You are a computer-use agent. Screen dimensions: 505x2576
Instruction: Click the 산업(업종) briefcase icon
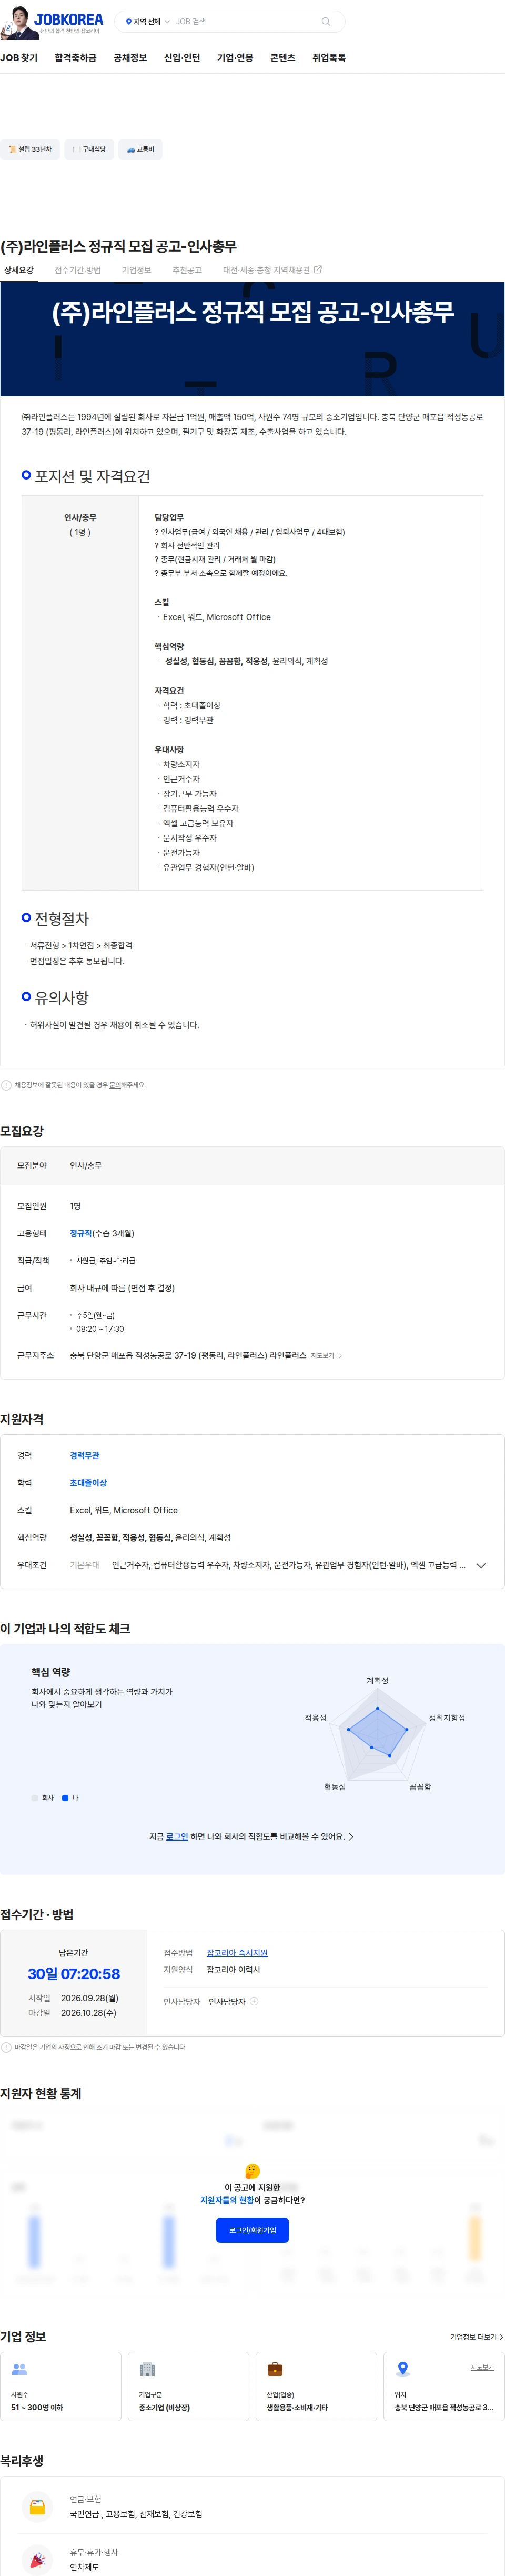point(275,2369)
